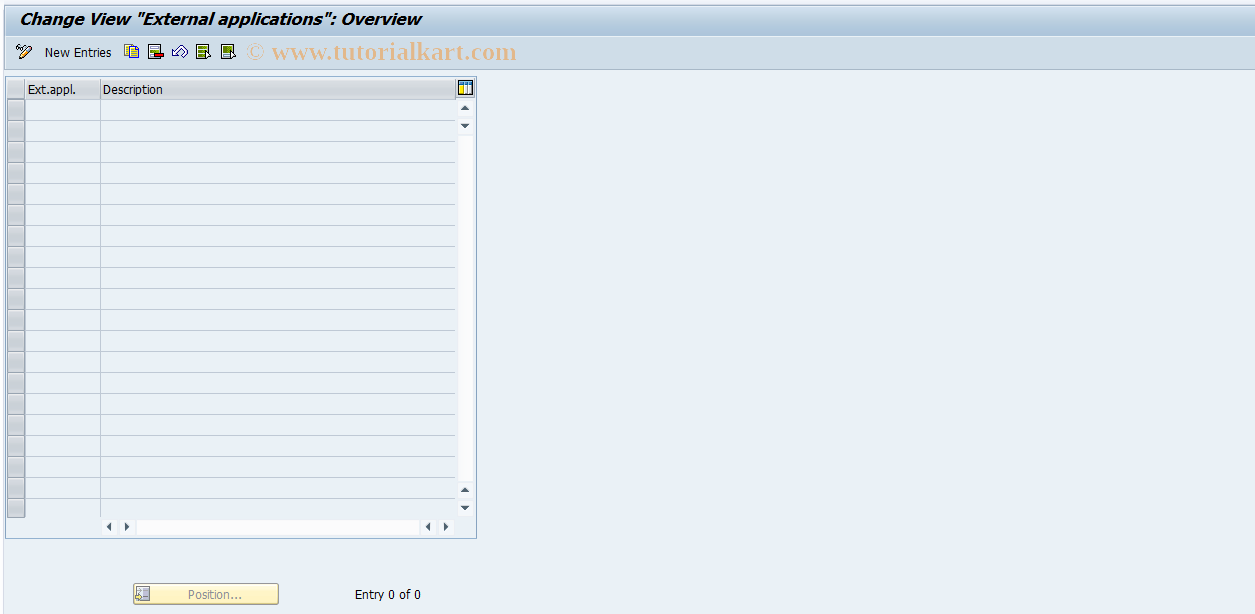Screen dimensions: 1255x614
Task: Select the first table row selector
Action: click(16, 110)
